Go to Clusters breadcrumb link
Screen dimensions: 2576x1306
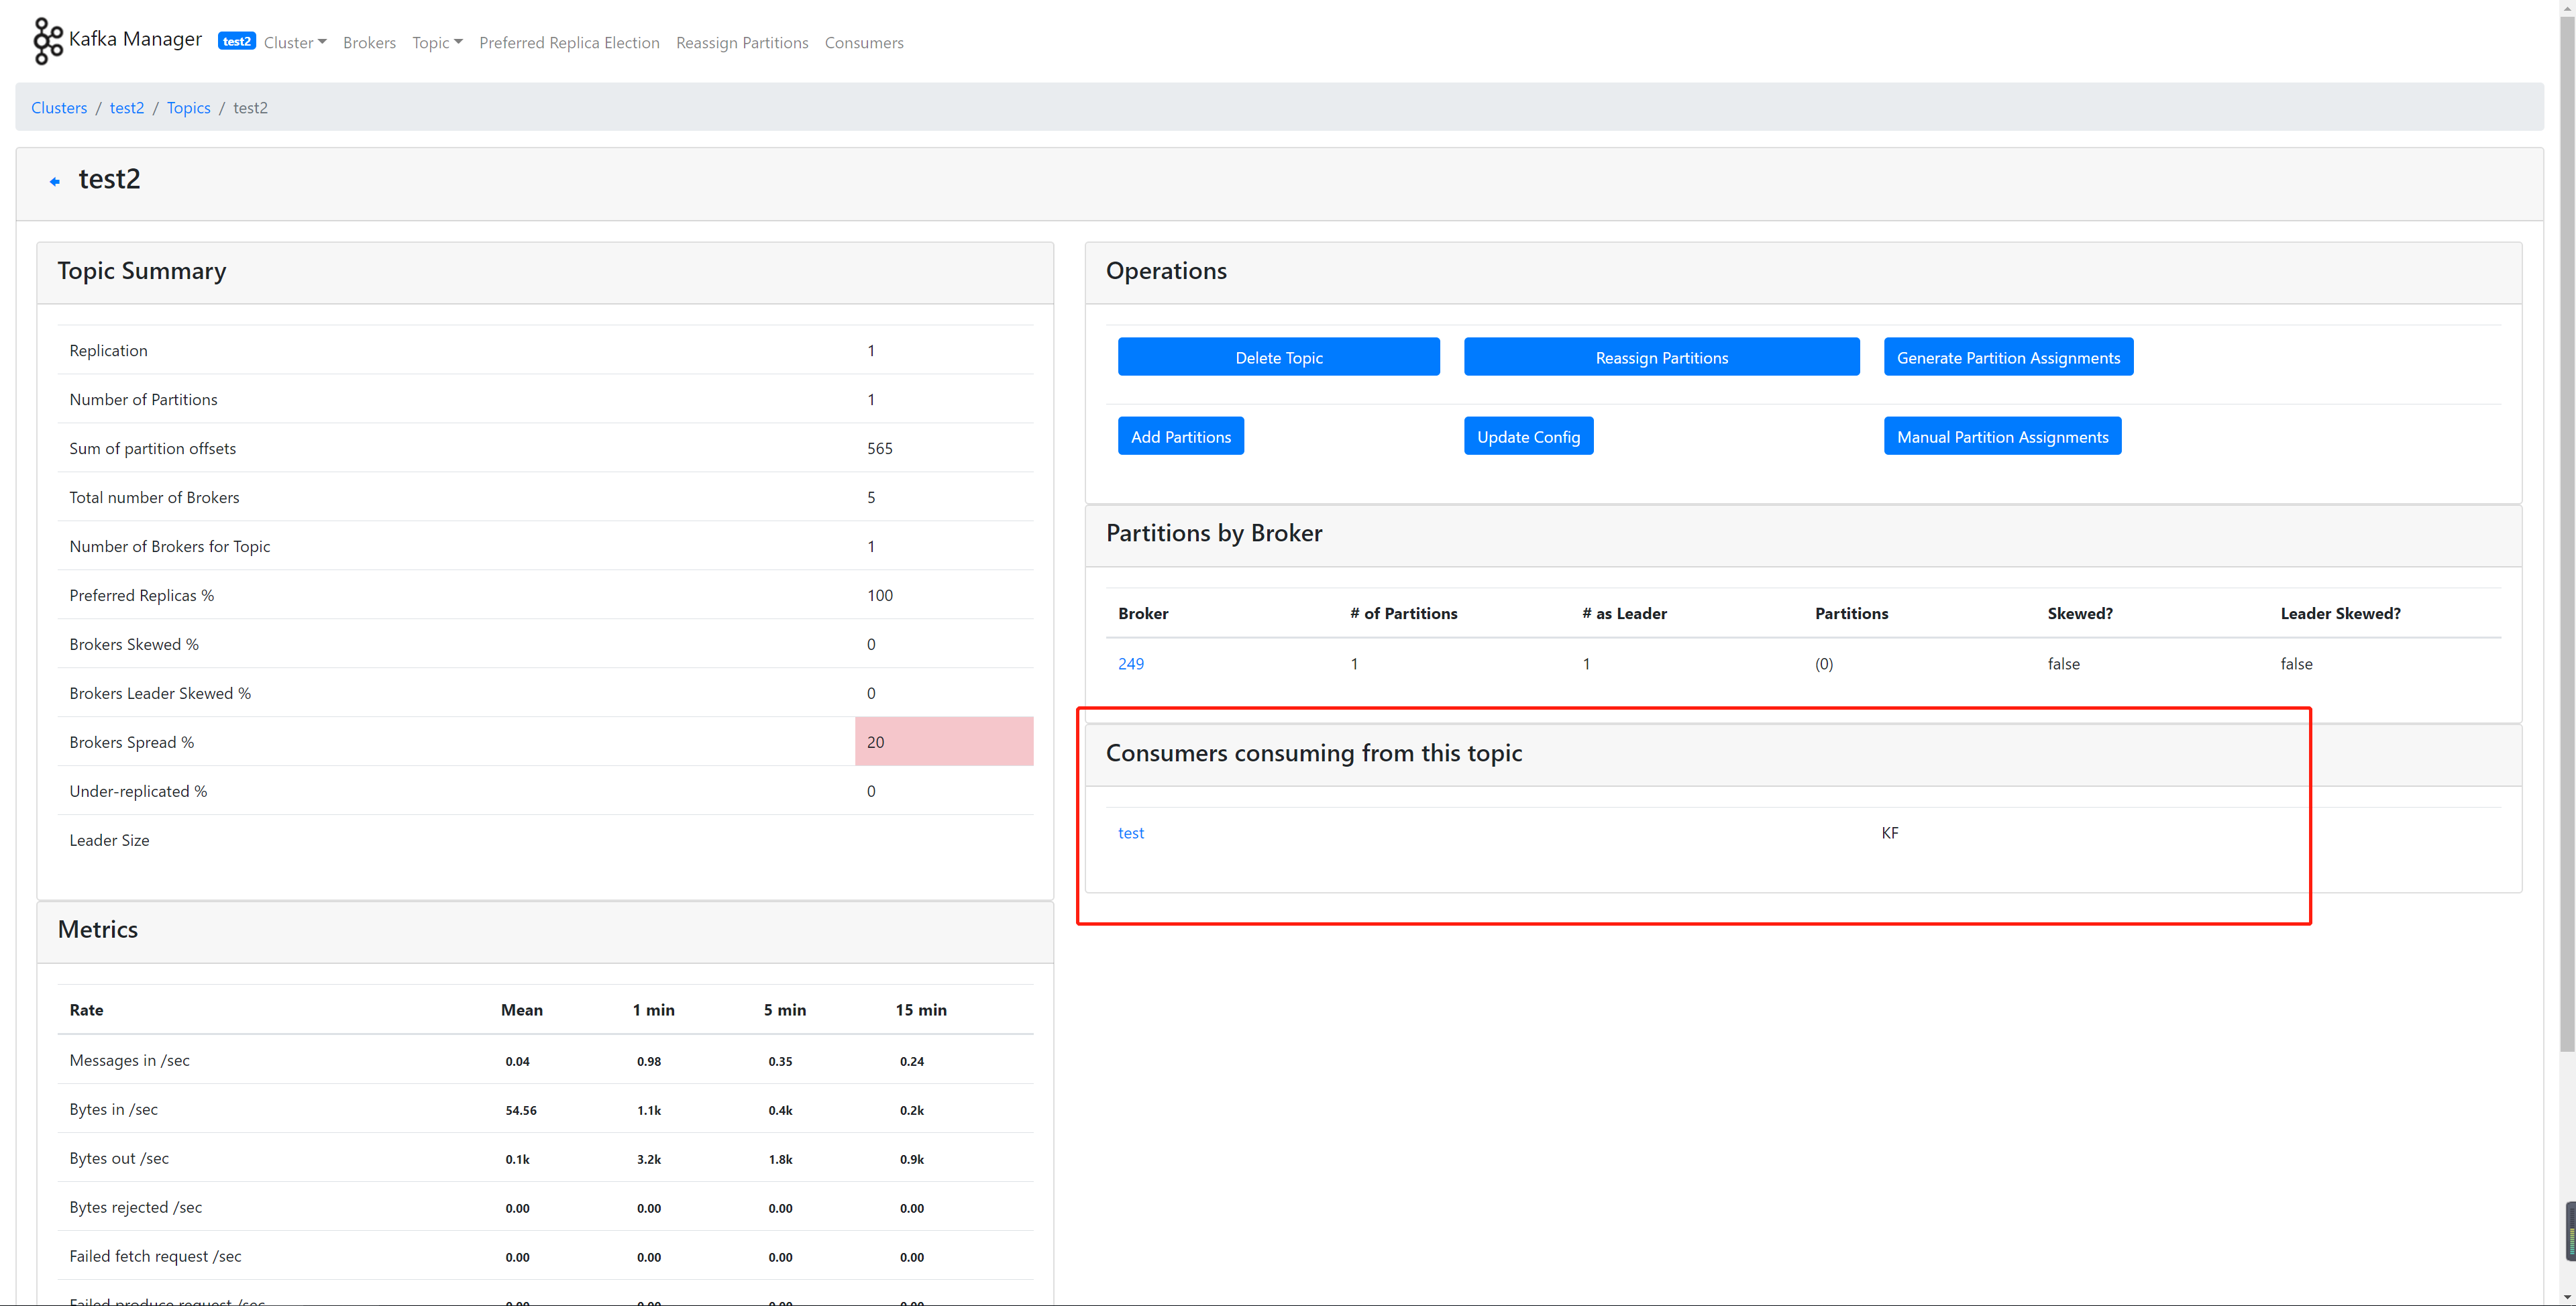click(x=59, y=107)
